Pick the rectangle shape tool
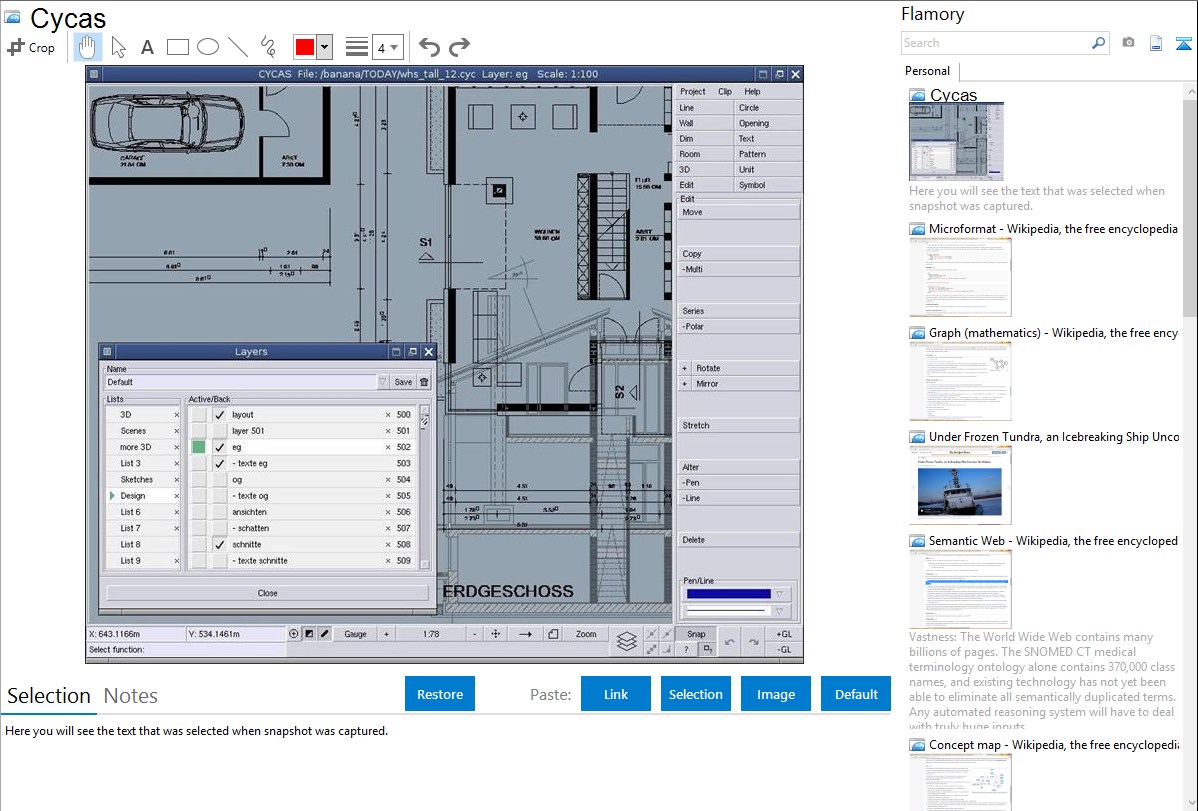Viewport: 1198px width, 811px height. click(178, 47)
